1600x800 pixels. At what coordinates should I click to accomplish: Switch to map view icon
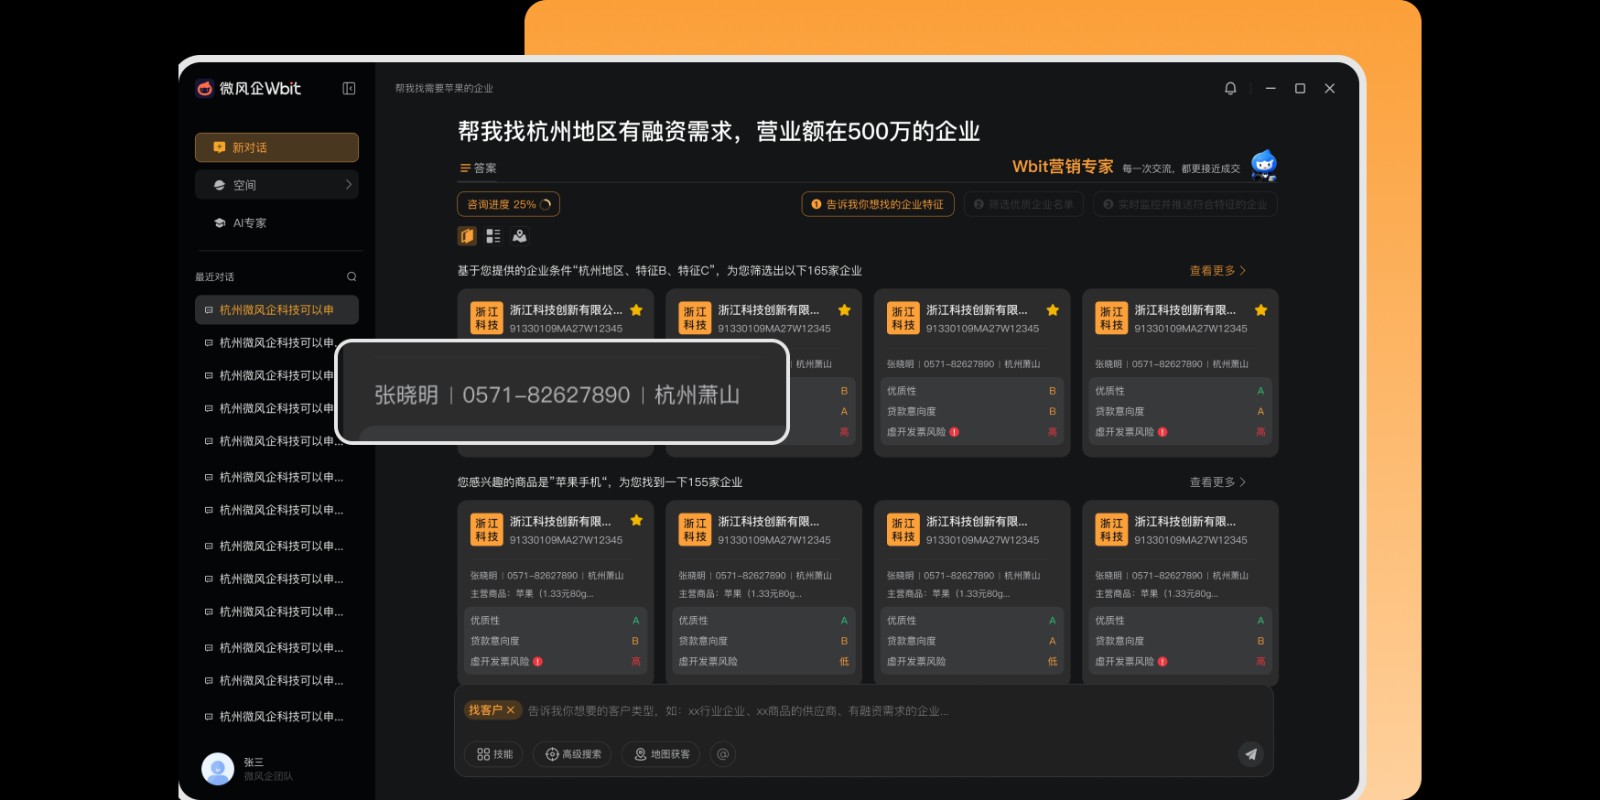(x=519, y=236)
